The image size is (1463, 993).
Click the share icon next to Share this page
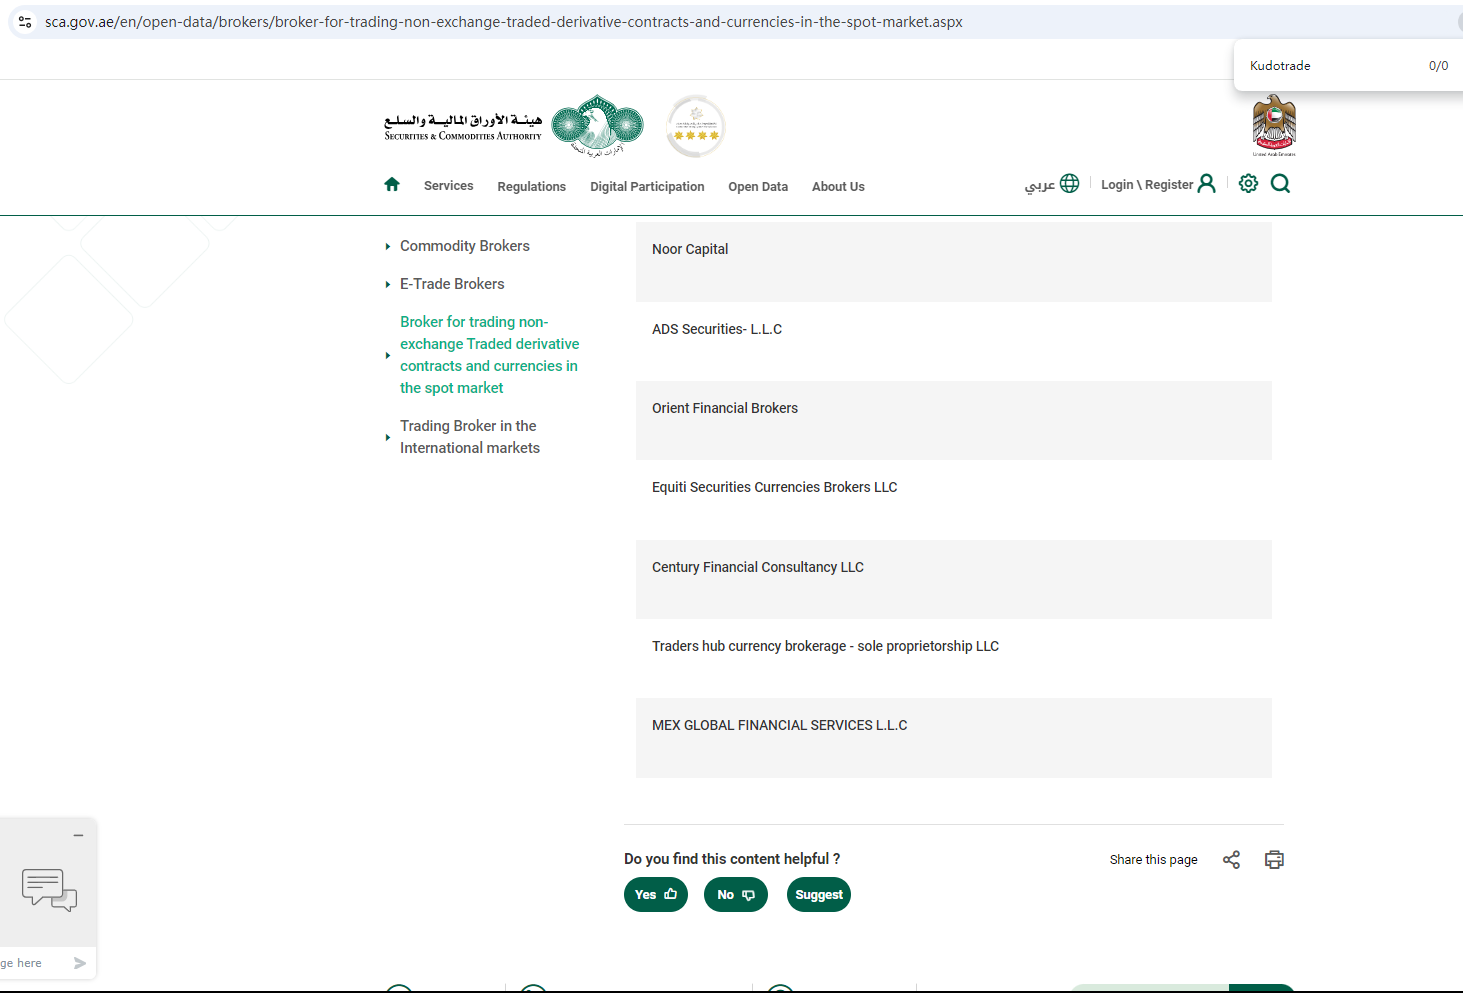point(1231,860)
